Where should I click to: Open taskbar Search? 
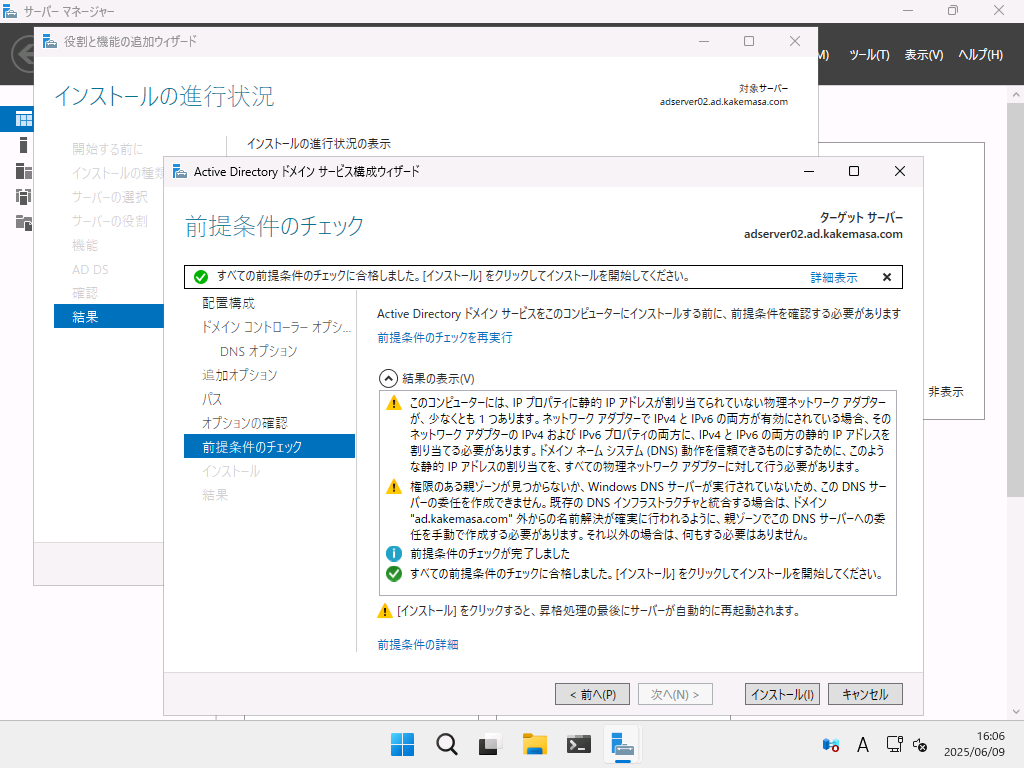pyautogui.click(x=447, y=744)
